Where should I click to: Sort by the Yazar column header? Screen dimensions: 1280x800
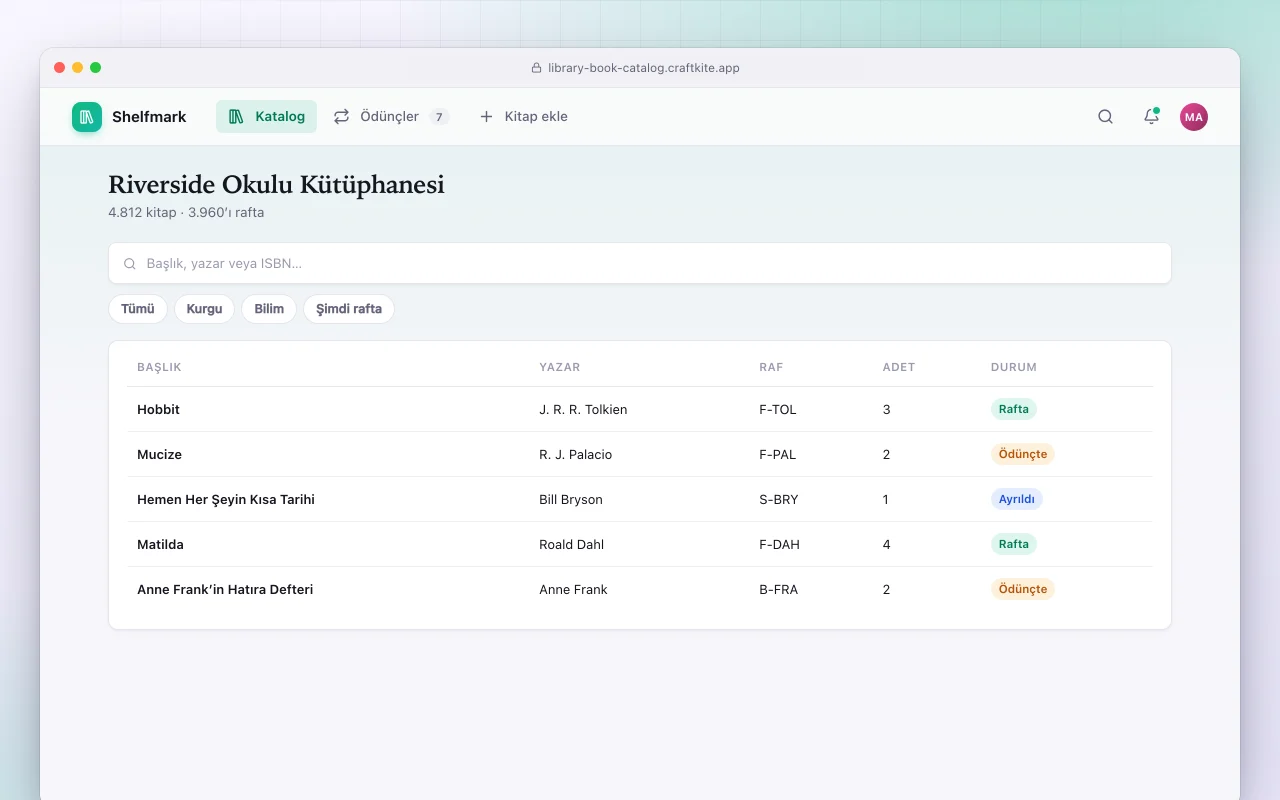click(560, 367)
